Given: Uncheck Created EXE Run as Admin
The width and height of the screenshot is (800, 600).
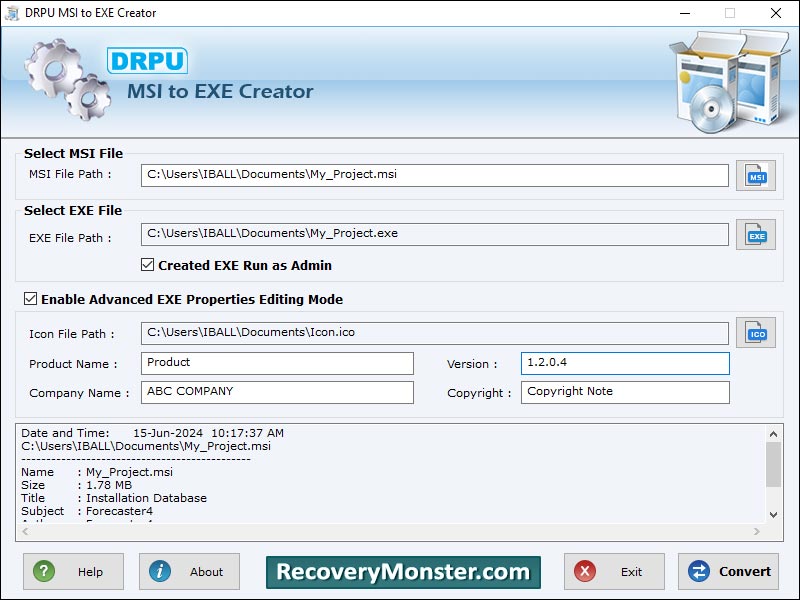Looking at the screenshot, I should (148, 266).
